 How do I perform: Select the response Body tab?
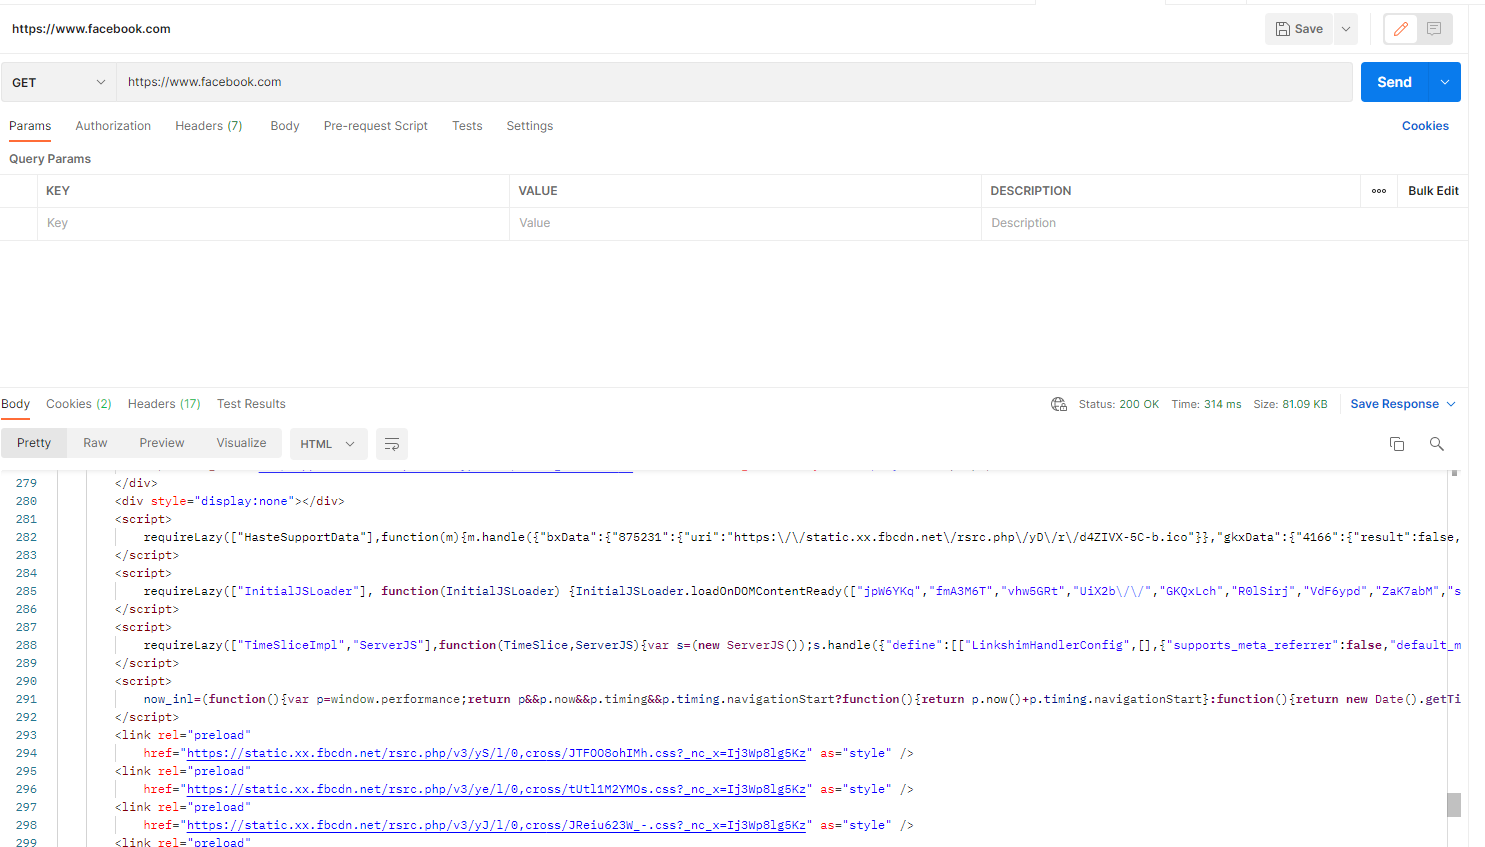[15, 404]
